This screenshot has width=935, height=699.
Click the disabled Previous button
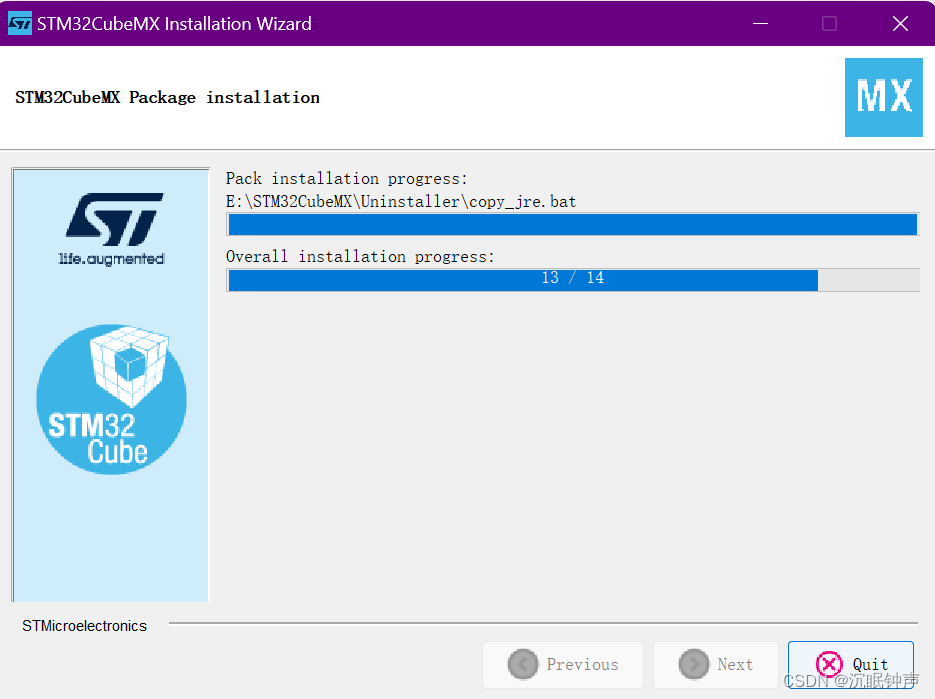(x=562, y=664)
